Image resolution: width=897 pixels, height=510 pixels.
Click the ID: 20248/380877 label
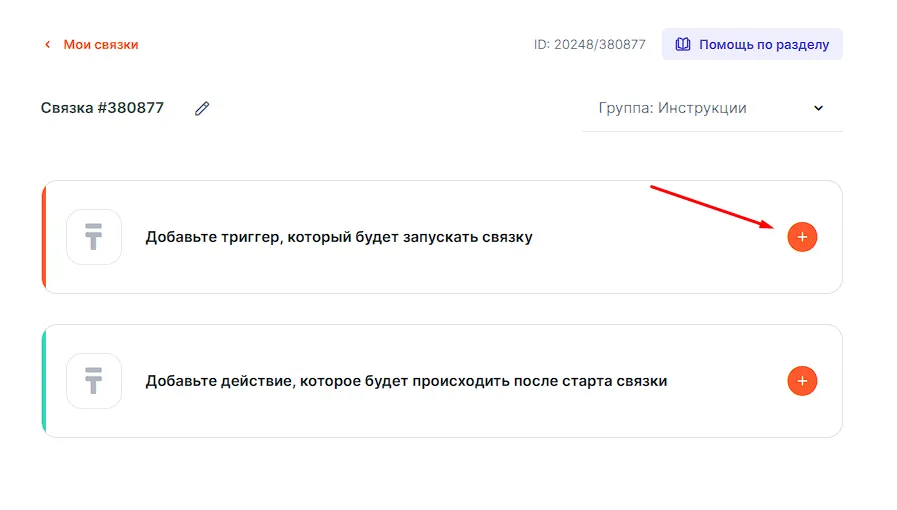589,44
